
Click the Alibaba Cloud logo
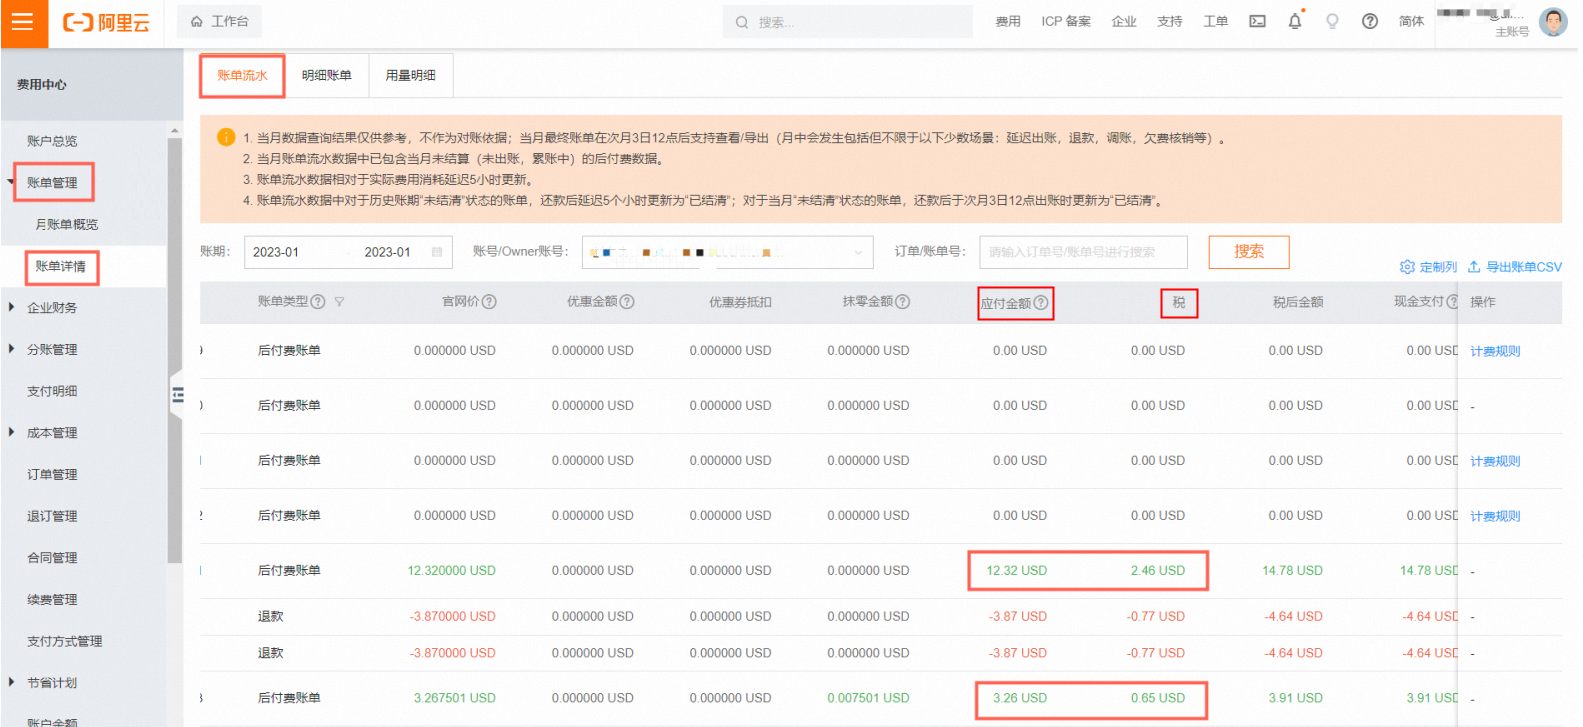[106, 22]
